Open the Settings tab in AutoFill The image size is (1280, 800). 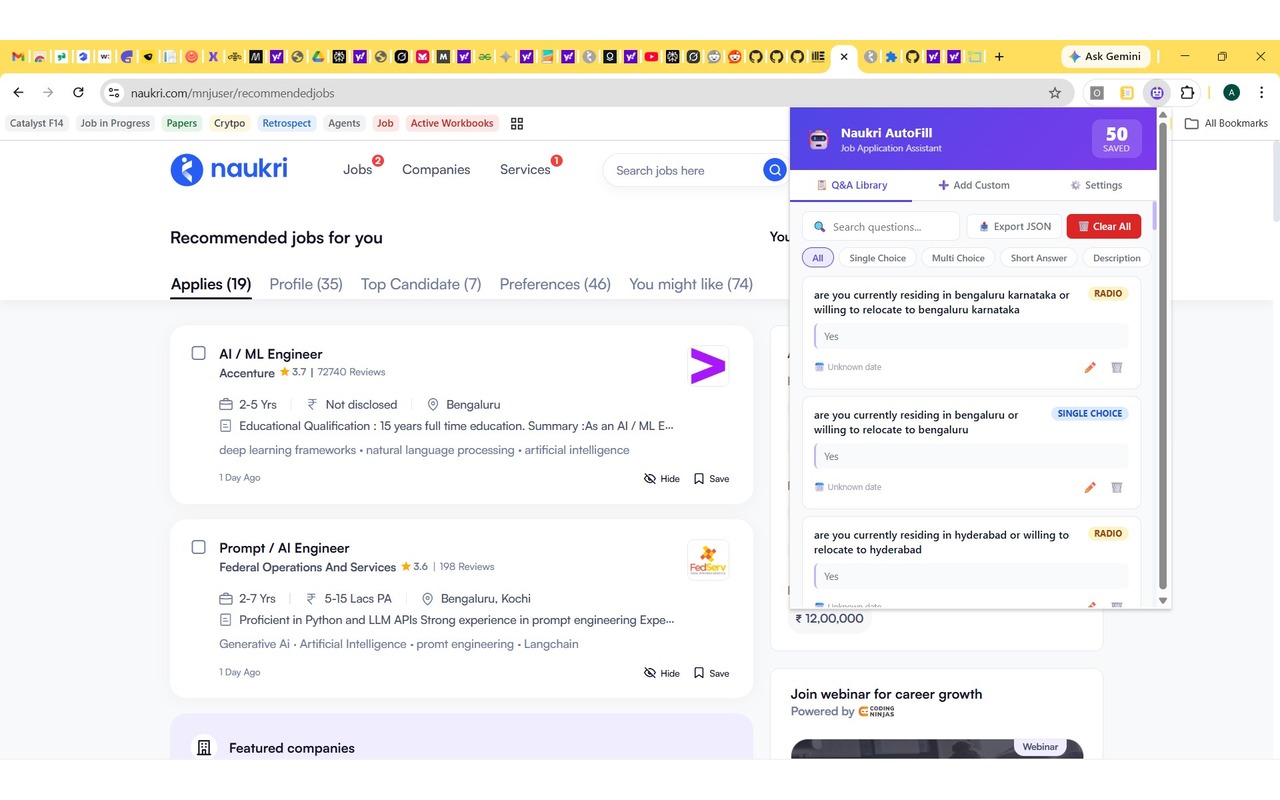(1096, 185)
